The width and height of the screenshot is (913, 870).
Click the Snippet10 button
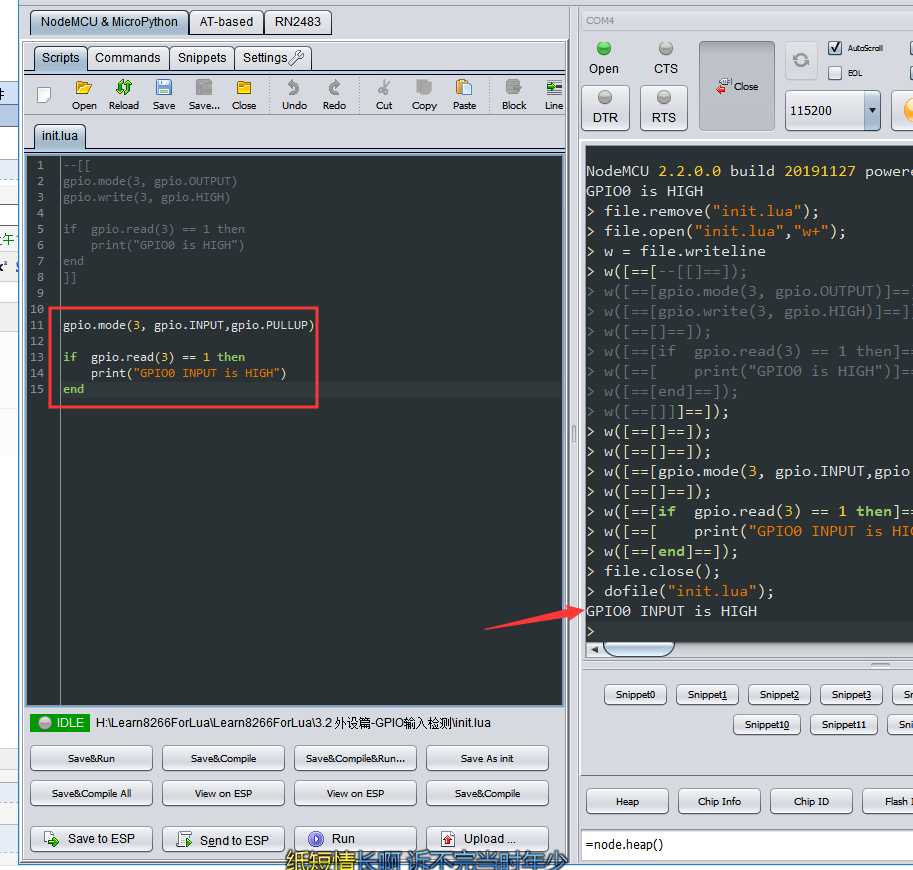tap(767, 724)
